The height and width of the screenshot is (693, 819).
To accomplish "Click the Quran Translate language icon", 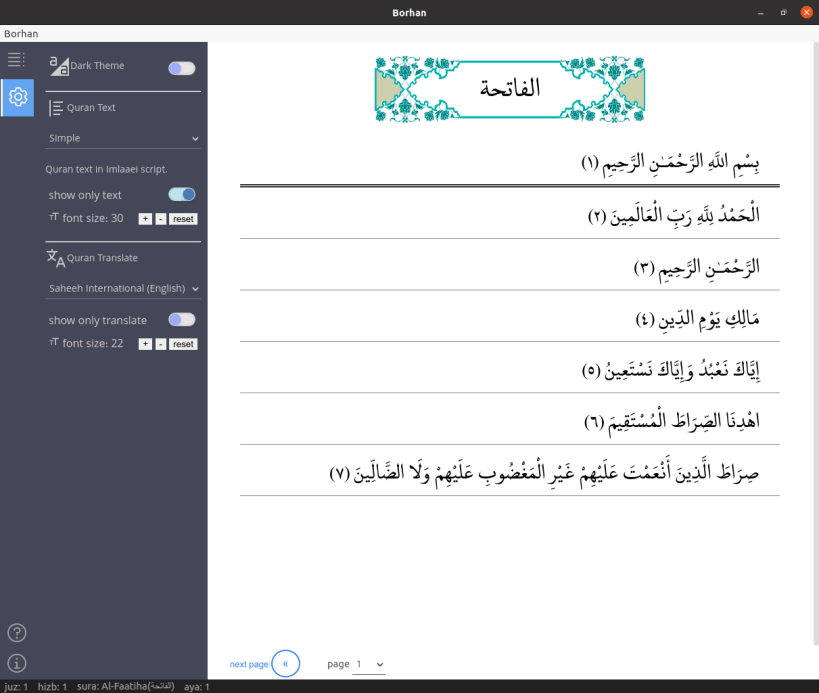I will (55, 258).
